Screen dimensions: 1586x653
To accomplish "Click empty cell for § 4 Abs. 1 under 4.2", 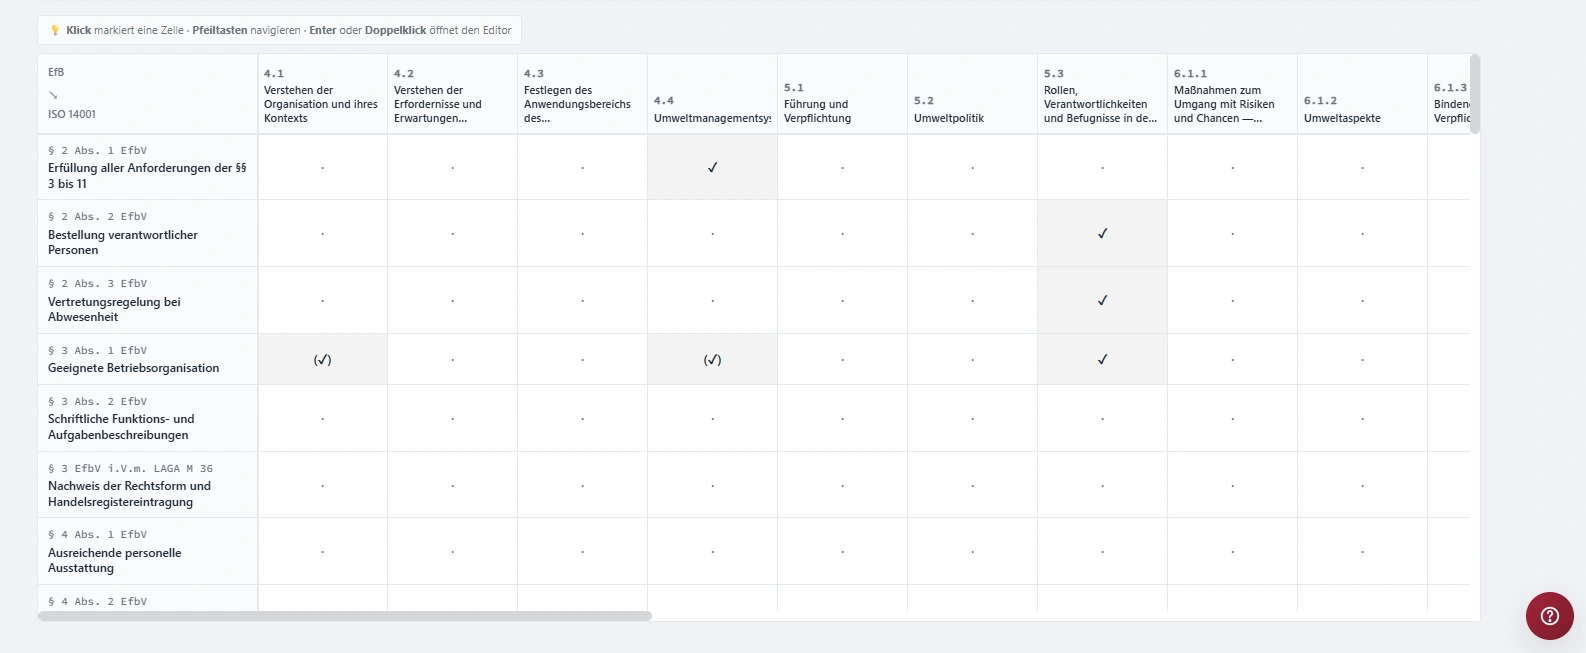I will pyautogui.click(x=452, y=551).
